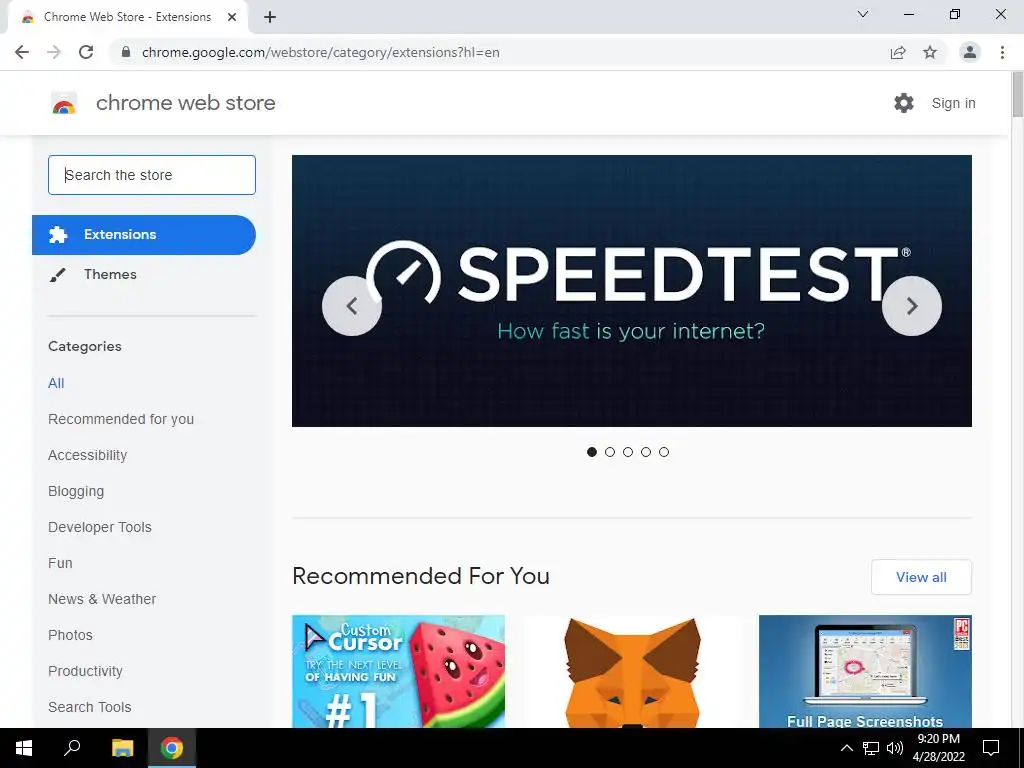
Task: Open the taskbar clock and date
Action: pos(938,748)
